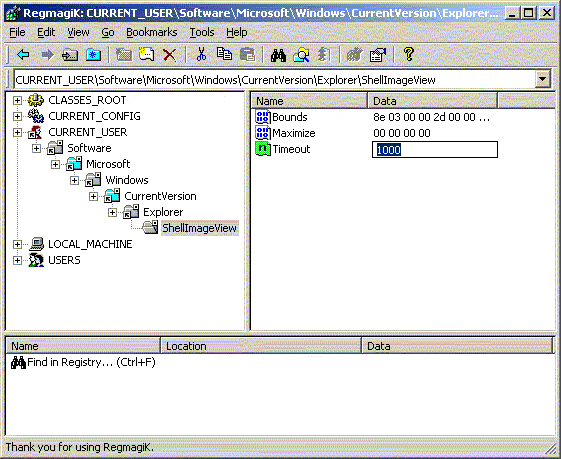The image size is (561, 459).
Task: Click the folder with green arrow icon
Action: coord(70,55)
